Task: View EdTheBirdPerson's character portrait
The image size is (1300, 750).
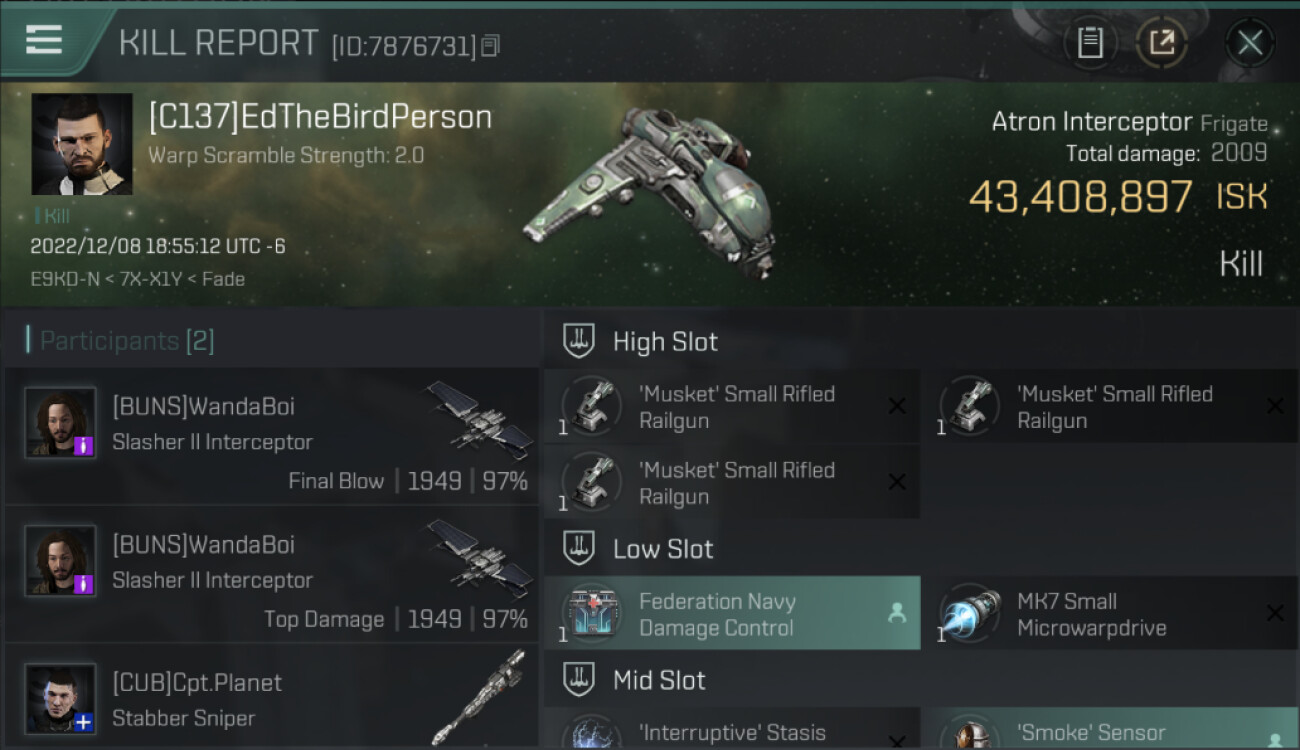Action: (82, 144)
